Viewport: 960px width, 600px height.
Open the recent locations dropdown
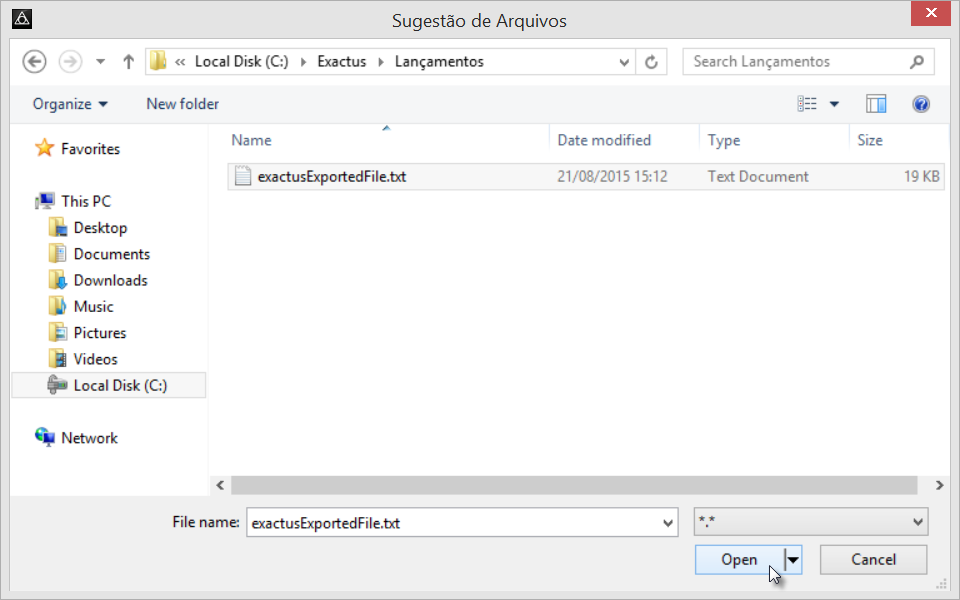tap(100, 62)
